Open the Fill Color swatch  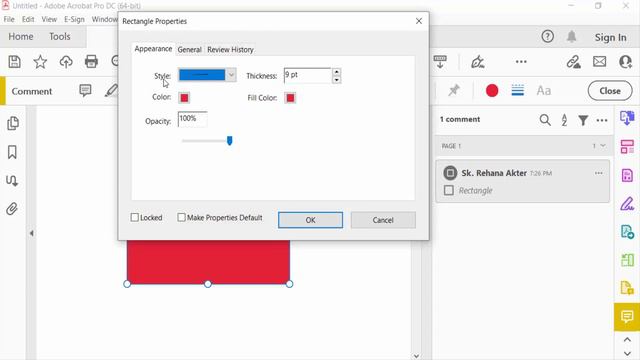tap(290, 98)
